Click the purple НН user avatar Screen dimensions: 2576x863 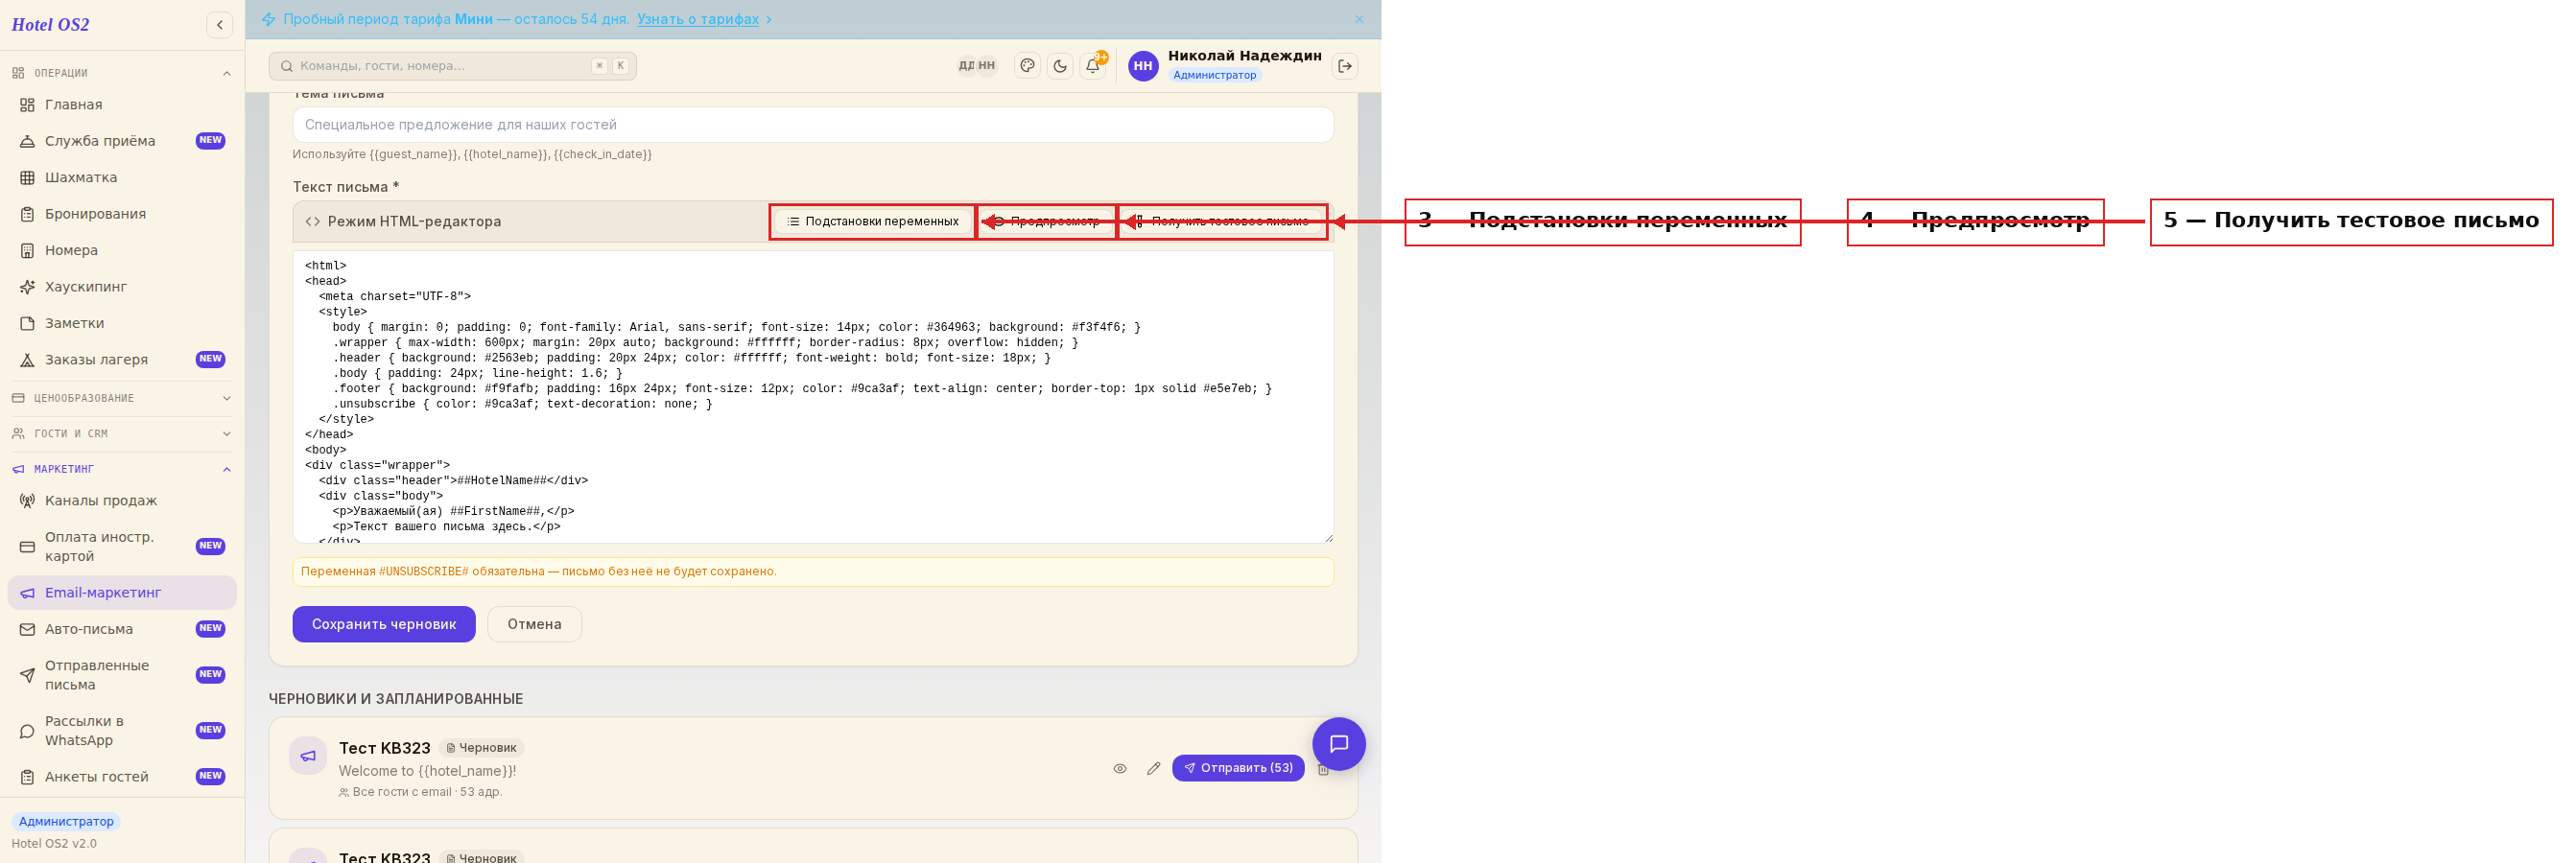pyautogui.click(x=1143, y=66)
